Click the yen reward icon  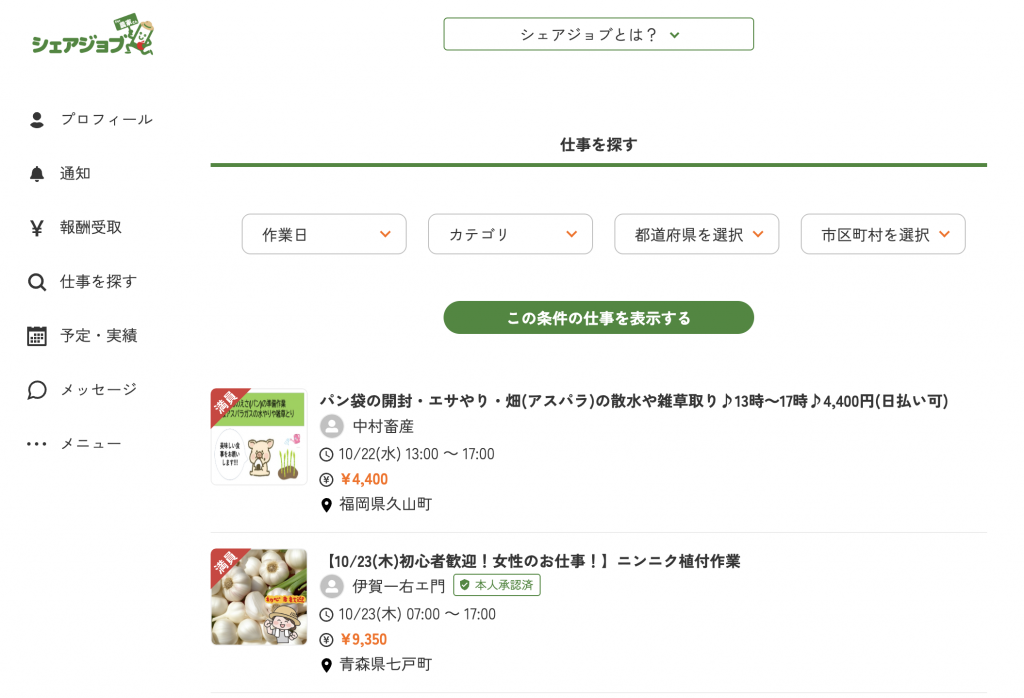pos(37,228)
